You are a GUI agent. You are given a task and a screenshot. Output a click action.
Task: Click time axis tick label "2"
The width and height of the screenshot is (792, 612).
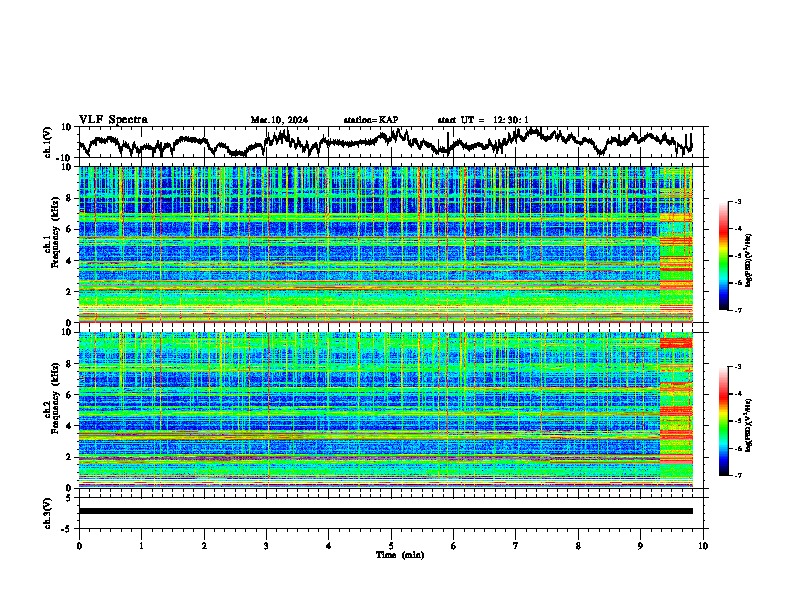204,546
